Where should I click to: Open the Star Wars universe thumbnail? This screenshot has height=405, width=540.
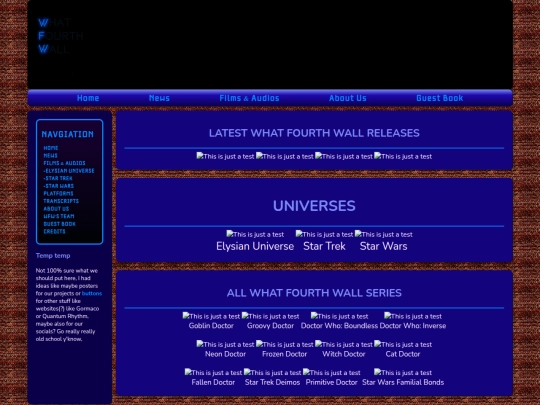(x=384, y=235)
